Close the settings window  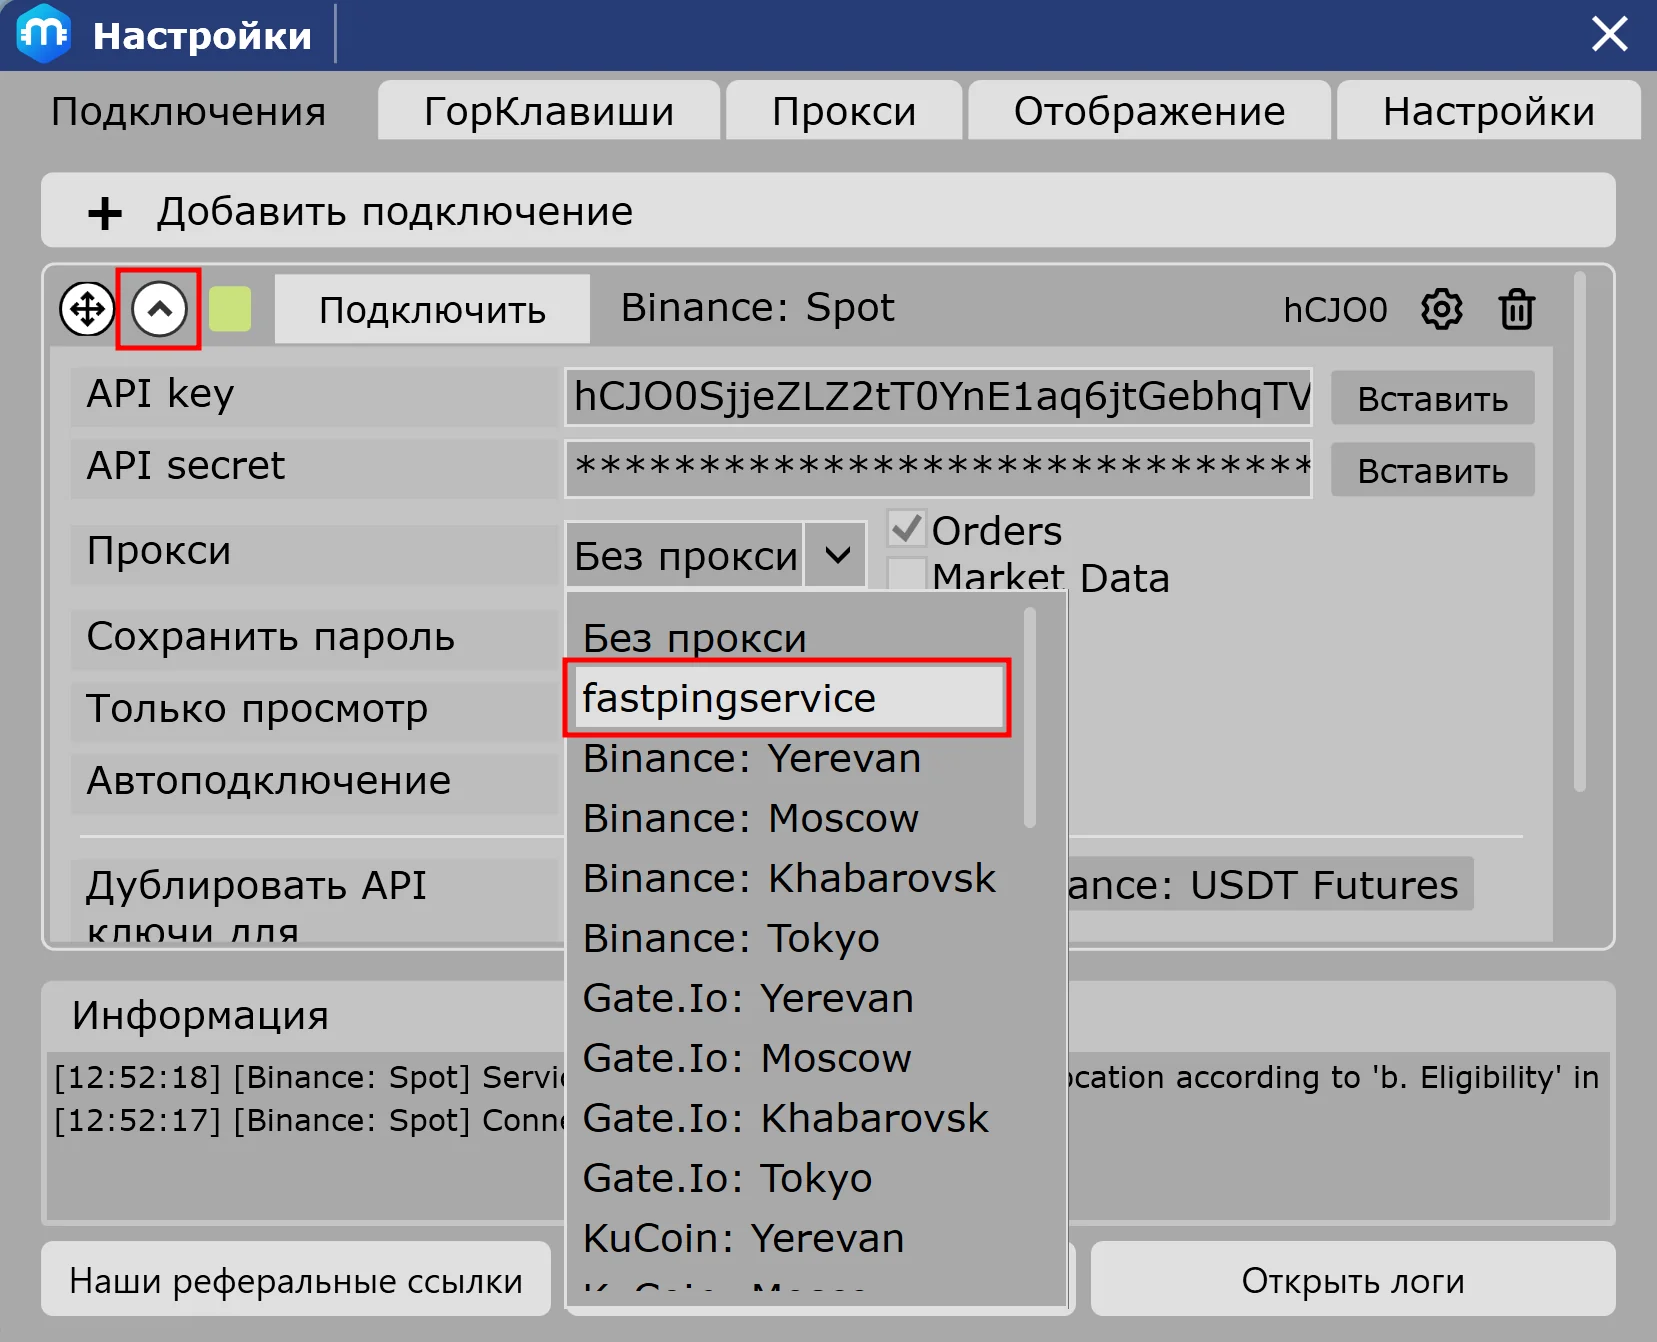point(1609,35)
